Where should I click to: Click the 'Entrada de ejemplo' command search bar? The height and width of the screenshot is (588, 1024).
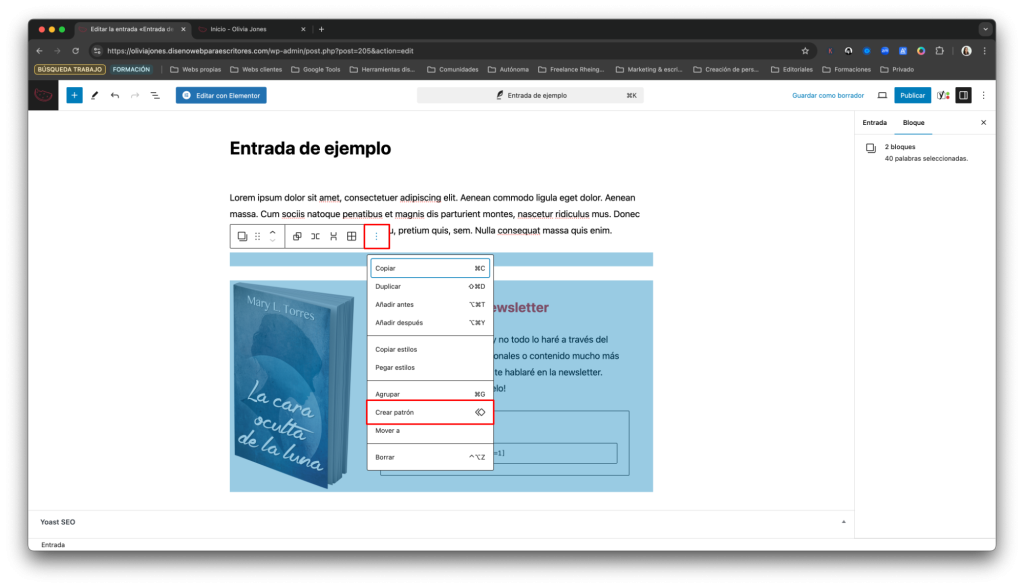coord(530,95)
